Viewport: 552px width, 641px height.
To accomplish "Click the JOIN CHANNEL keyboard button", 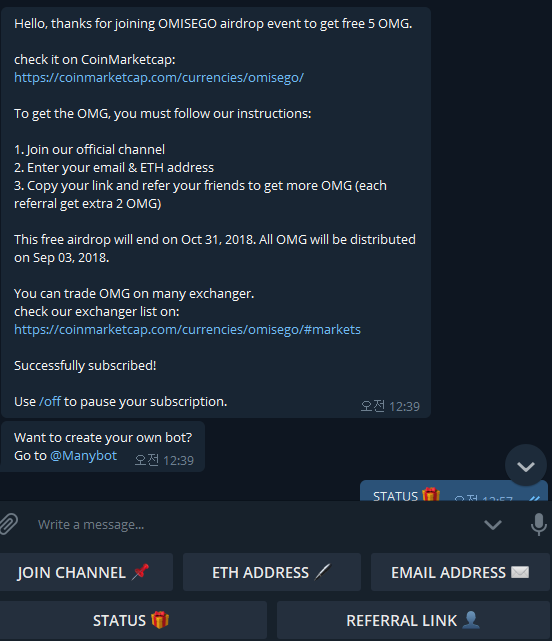I will point(86,572).
